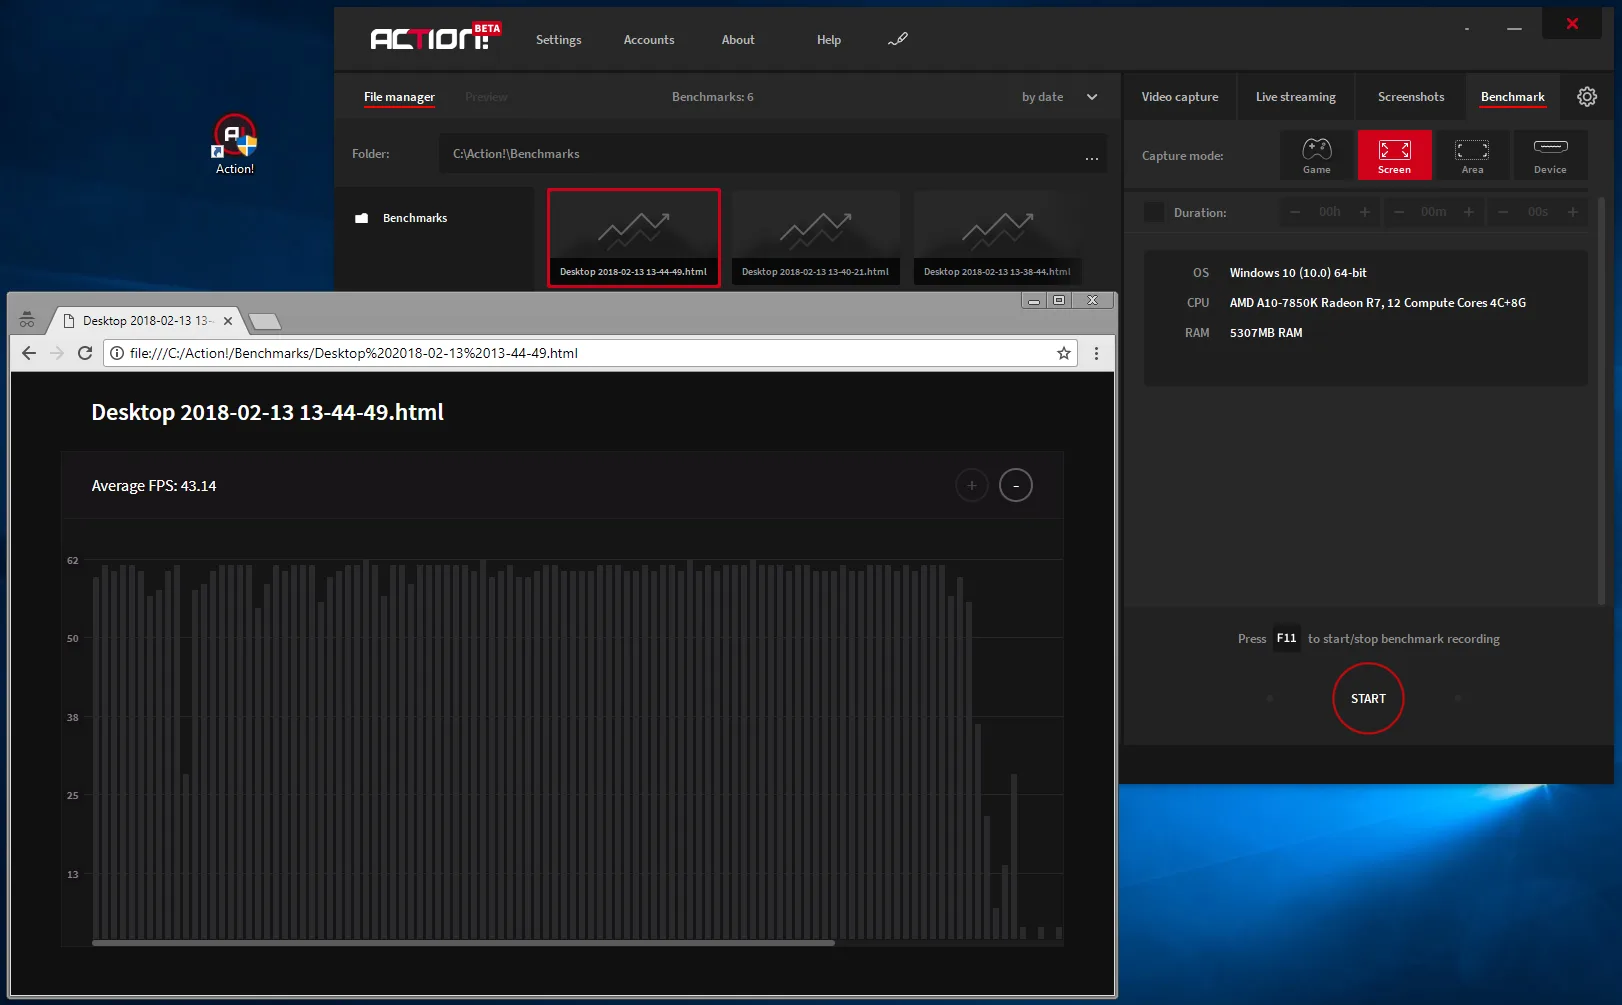Screen dimensions: 1622x1005
Task: Select benchmark thumbnail 13-40-21.html
Action: pyautogui.click(x=816, y=237)
